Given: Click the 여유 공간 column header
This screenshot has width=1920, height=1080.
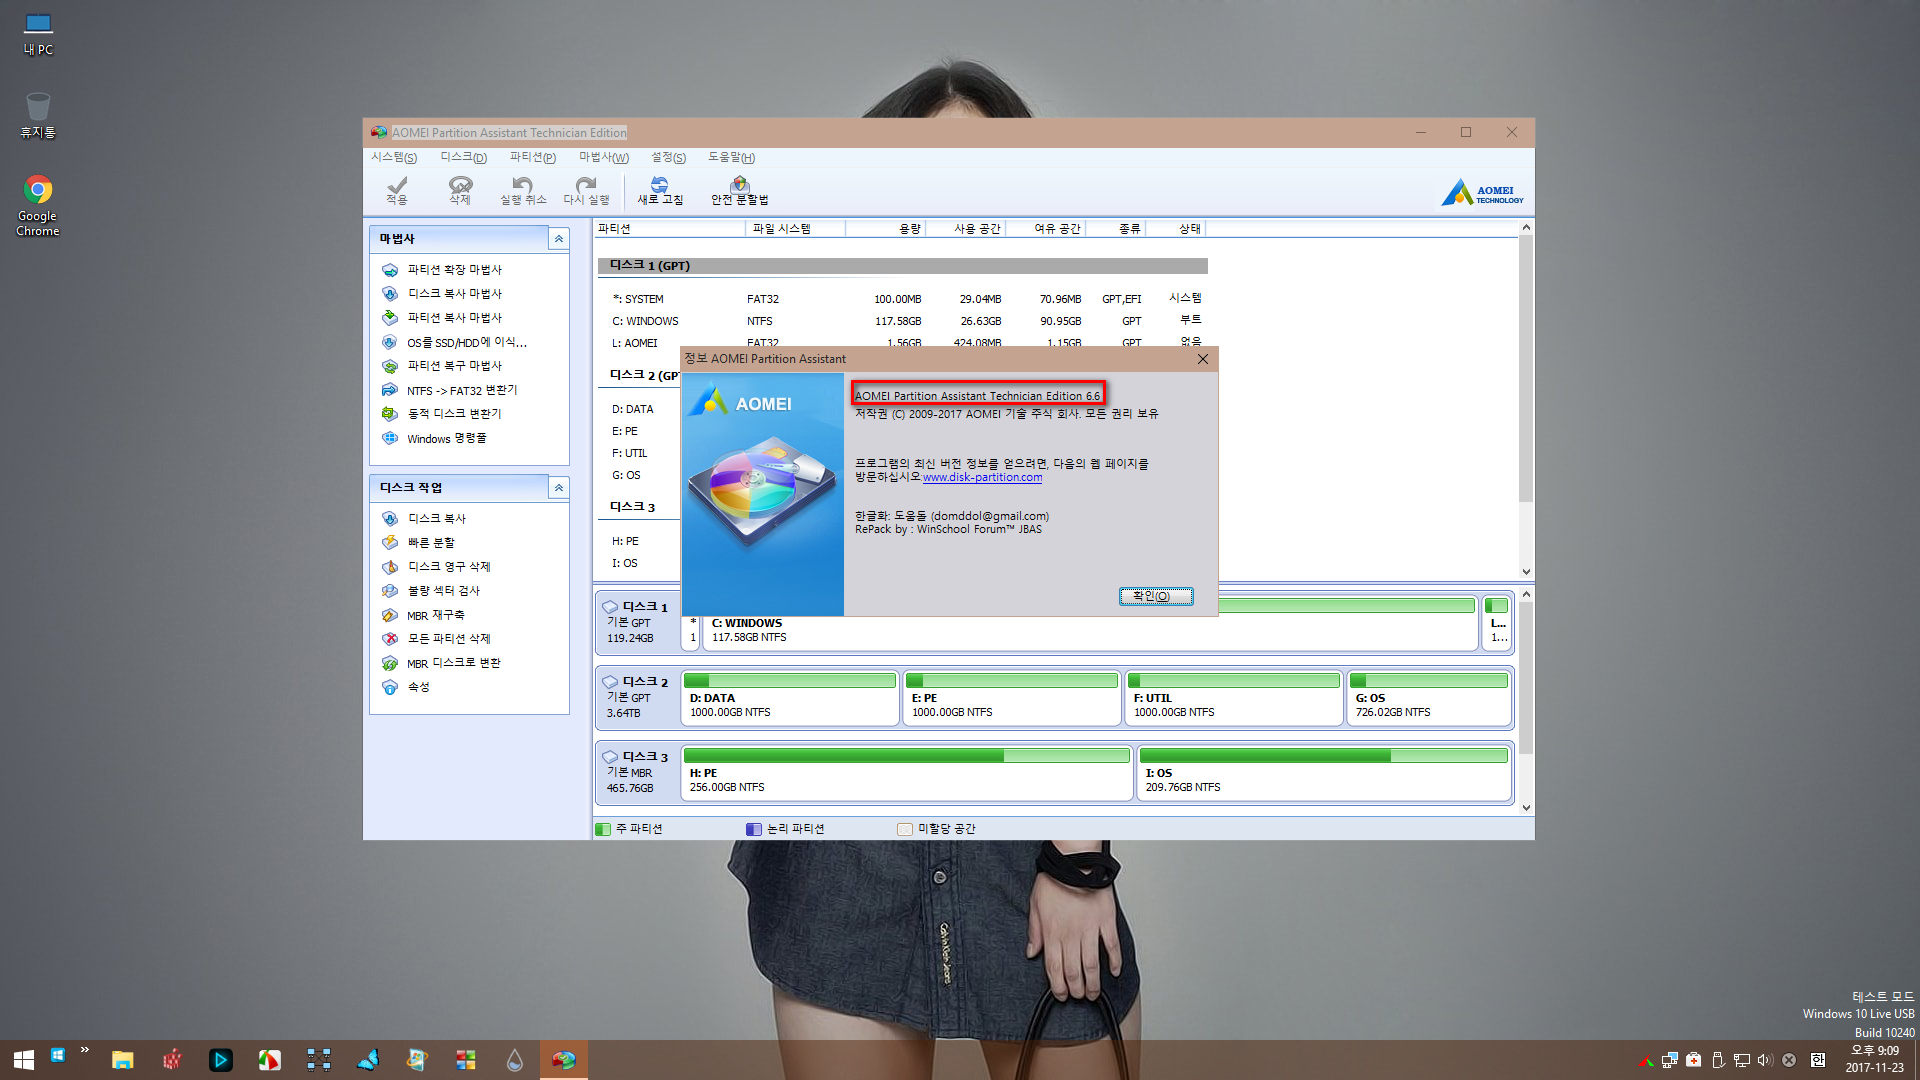Looking at the screenshot, I should point(1046,229).
